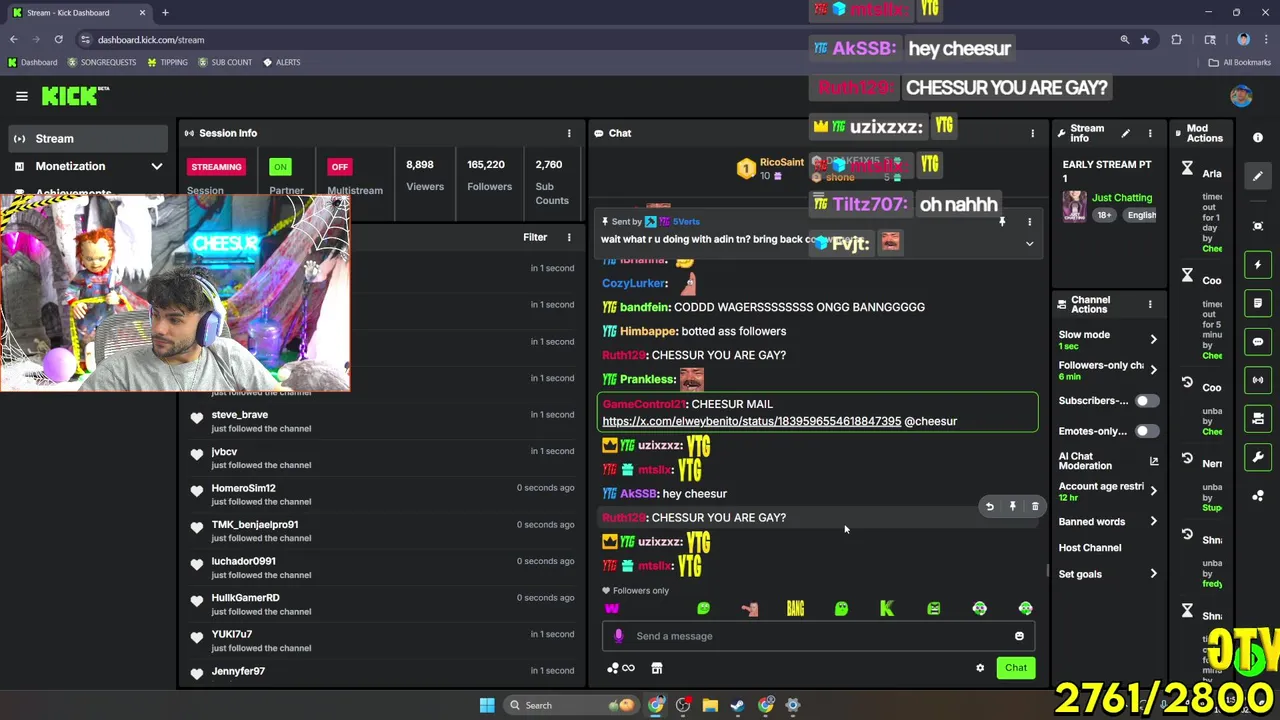Viewport: 1280px width, 720px height.
Task: Expand Slow mode settings
Action: [x=1153, y=339]
